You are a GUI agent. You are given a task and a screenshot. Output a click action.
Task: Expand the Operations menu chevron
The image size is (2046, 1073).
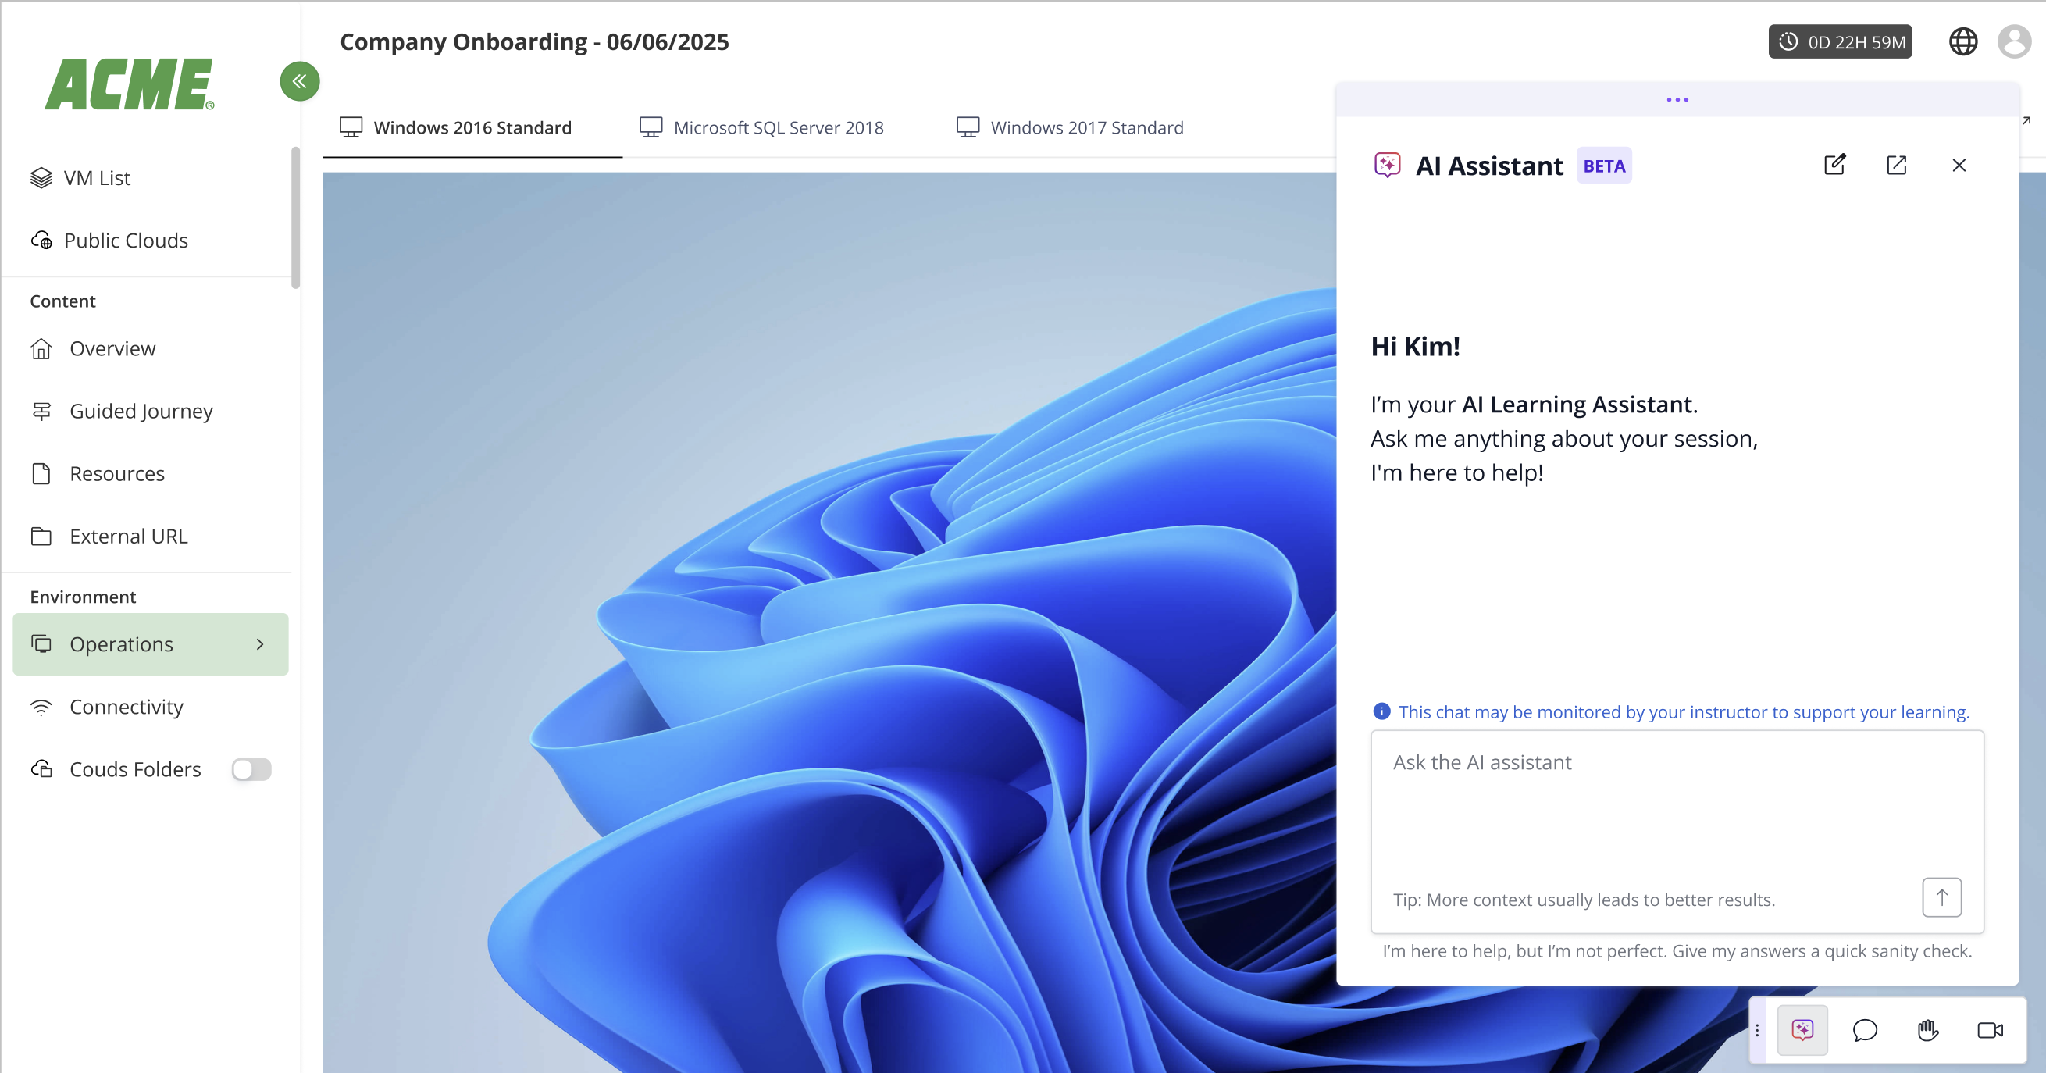[x=260, y=644]
